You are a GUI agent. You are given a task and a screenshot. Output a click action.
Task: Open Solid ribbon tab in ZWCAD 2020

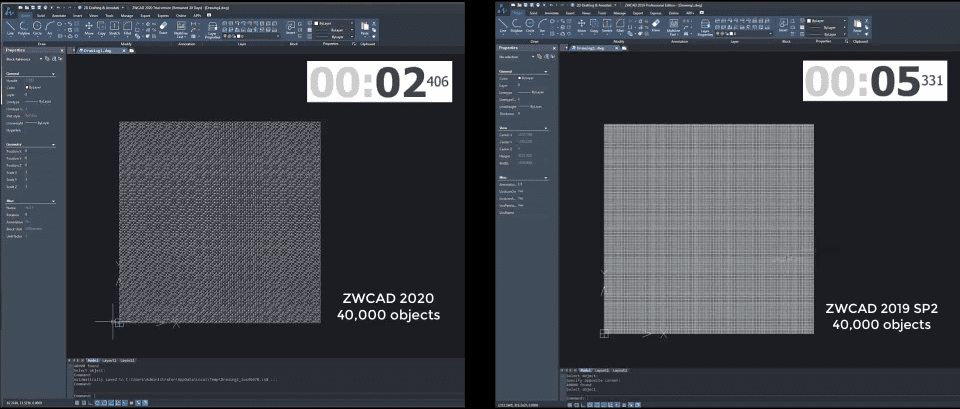41,16
